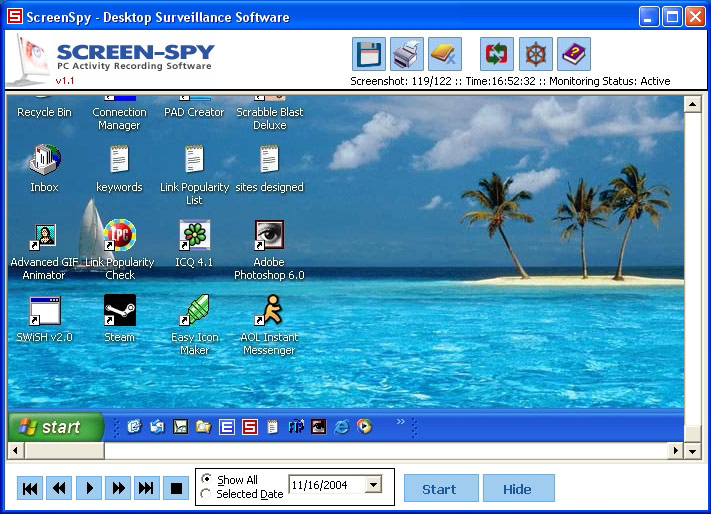This screenshot has width=711, height=514.
Task: Click the Connection Manager label
Action: tap(119, 118)
